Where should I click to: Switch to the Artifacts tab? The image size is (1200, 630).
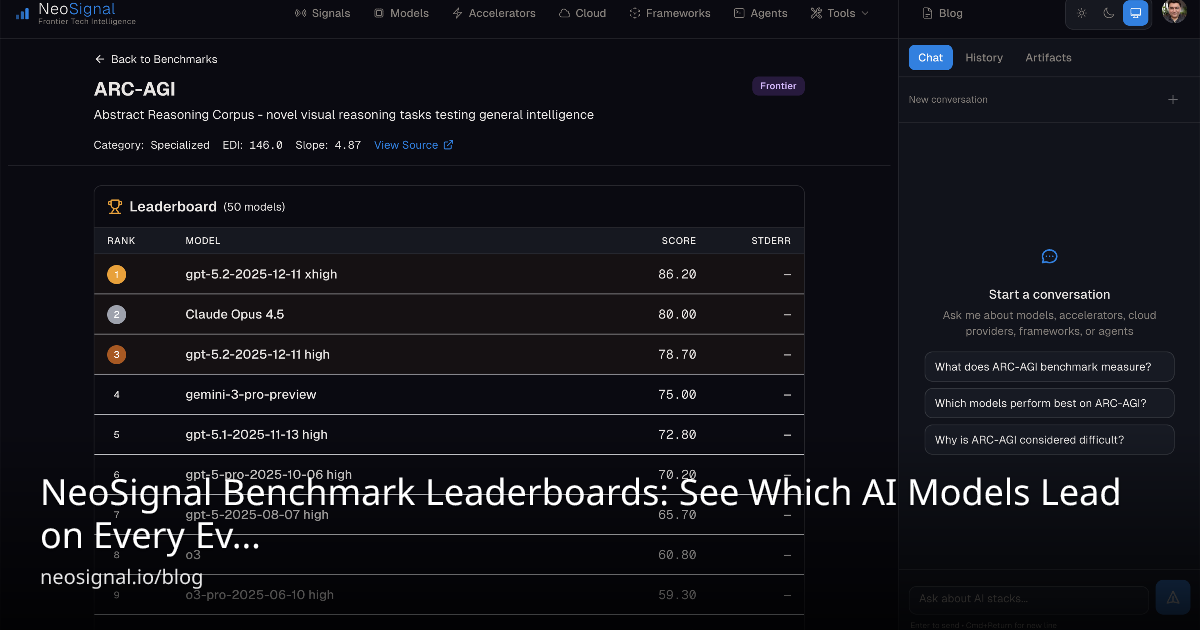coord(1048,57)
